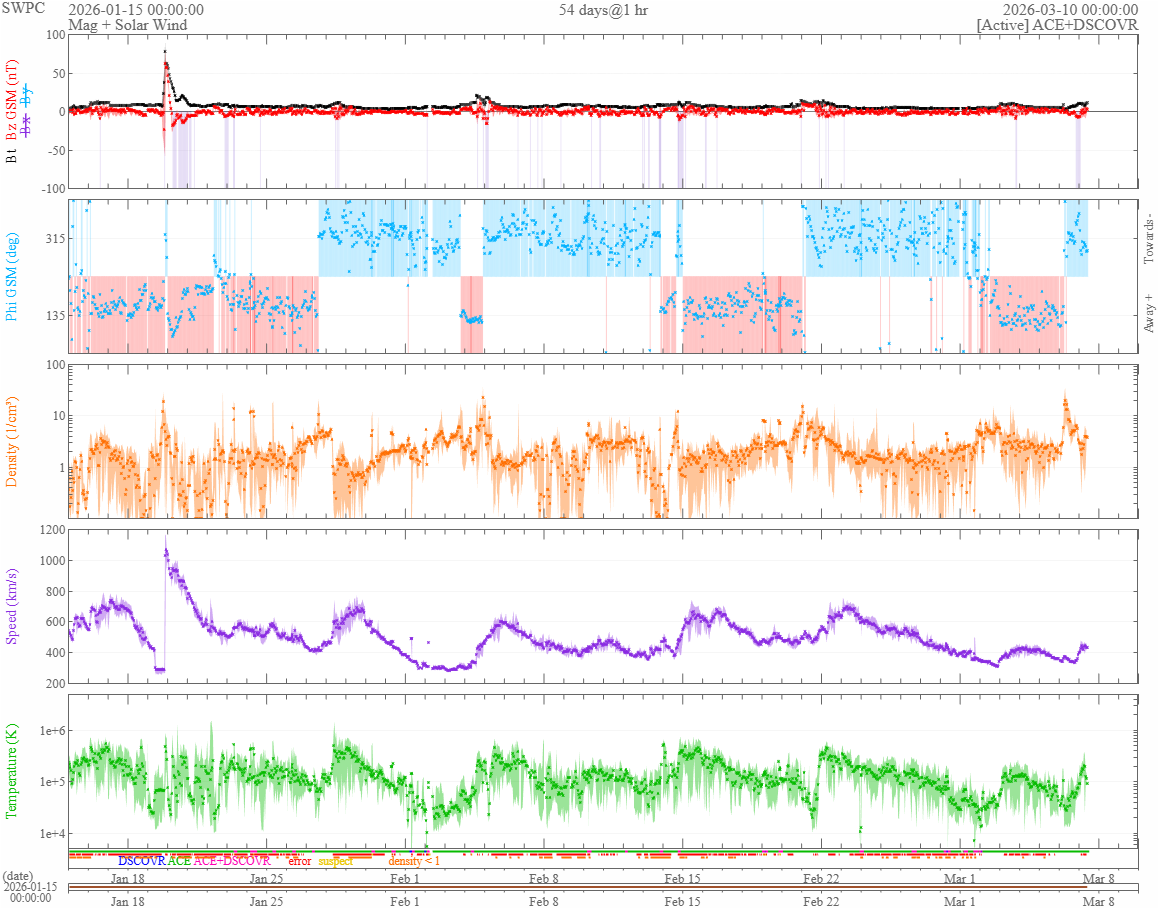This screenshot has height=908, width=1158.
Task: Click the 'density < 1' legend entry
Action: point(414,861)
